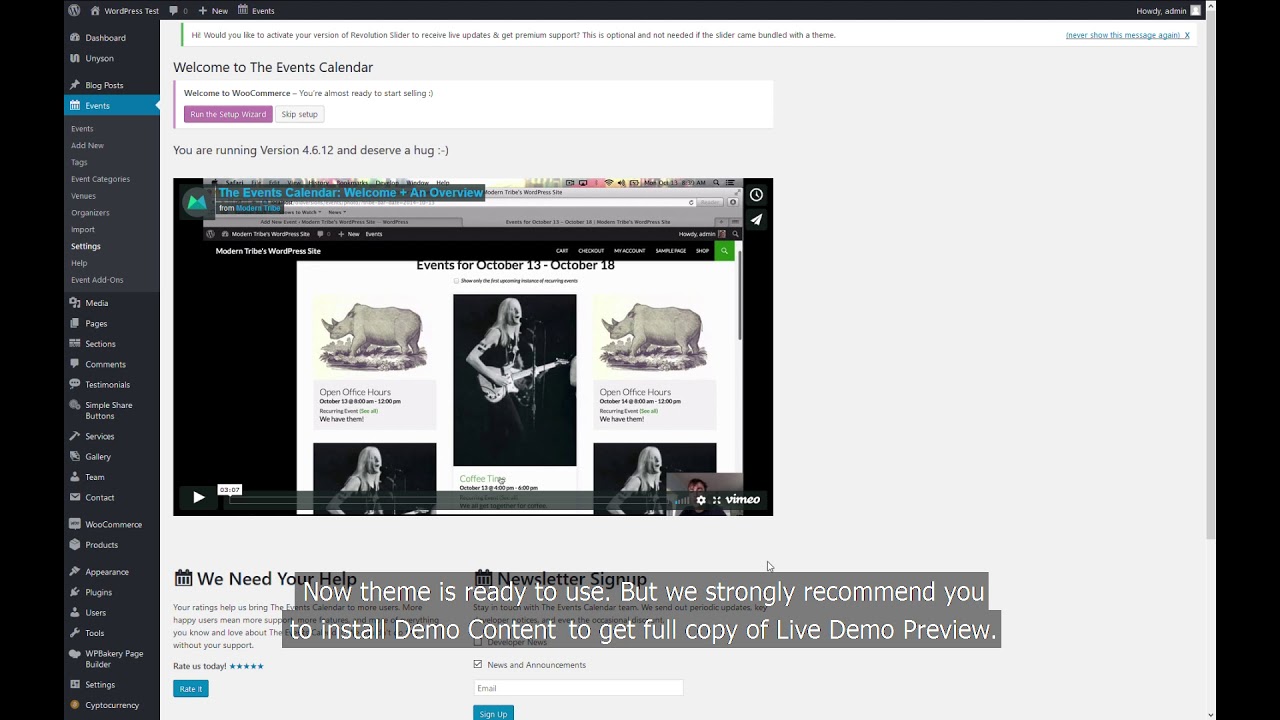The height and width of the screenshot is (720, 1280).
Task: Open Event Add-Ons submenu
Action: tap(97, 280)
